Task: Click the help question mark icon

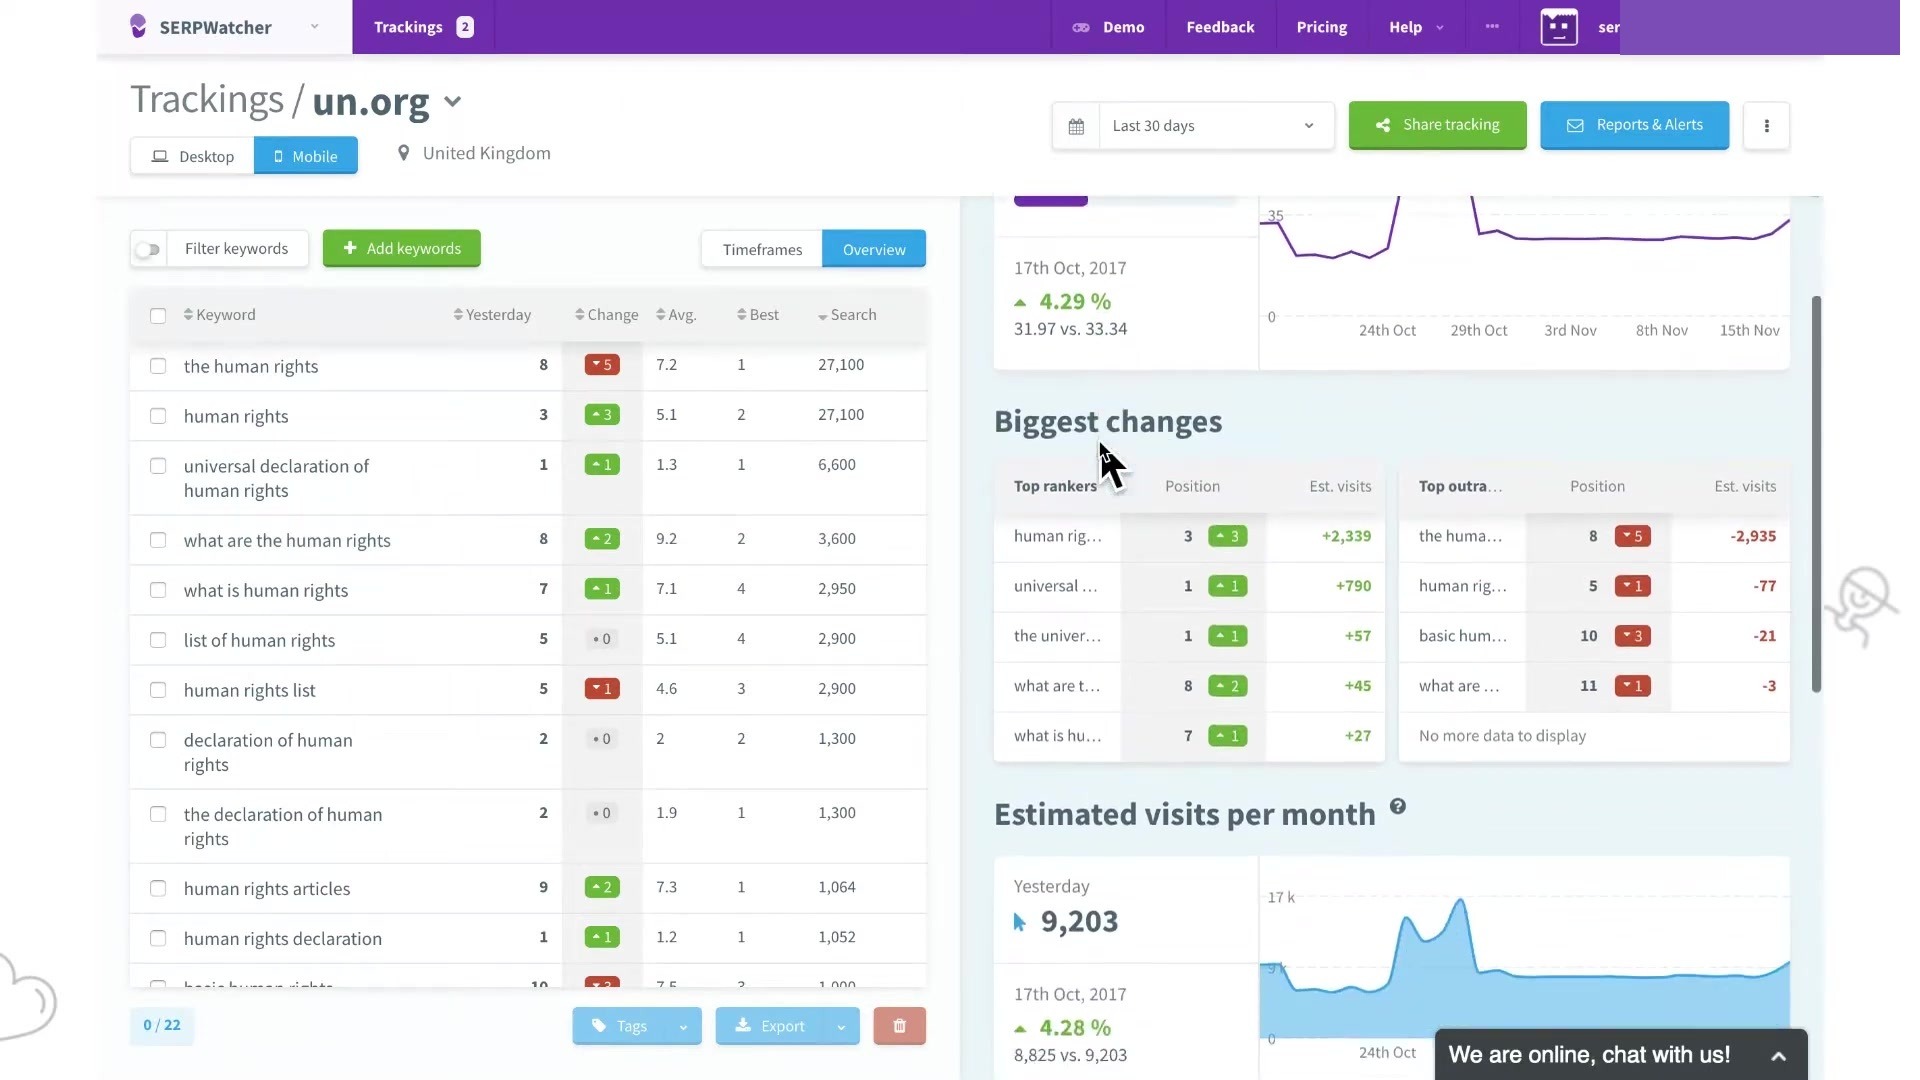Action: click(x=1398, y=807)
